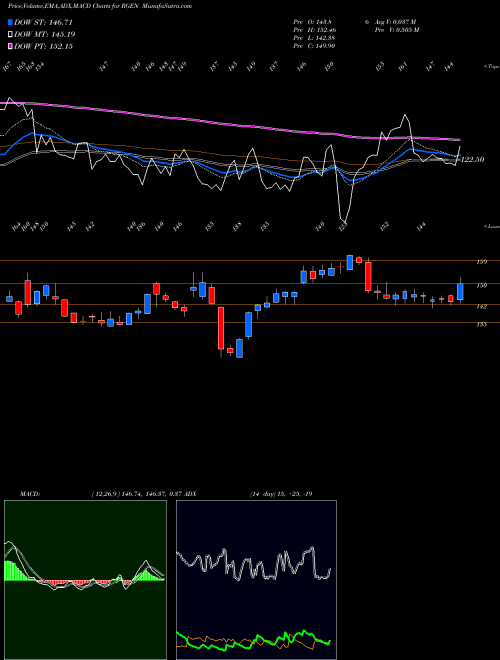Viewport: 500px width, 660px height.
Task: Click the 'MACD:' panel heading
Action: pyautogui.click(x=29, y=494)
